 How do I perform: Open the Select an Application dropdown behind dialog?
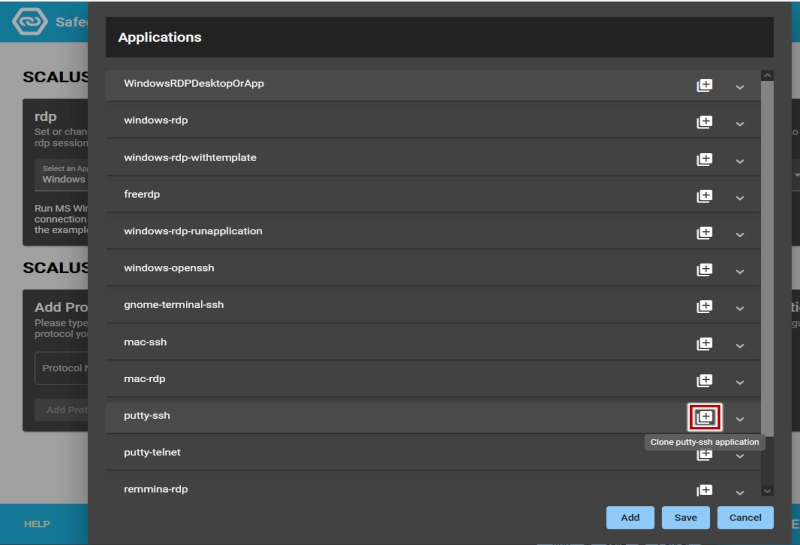[x=61, y=175]
